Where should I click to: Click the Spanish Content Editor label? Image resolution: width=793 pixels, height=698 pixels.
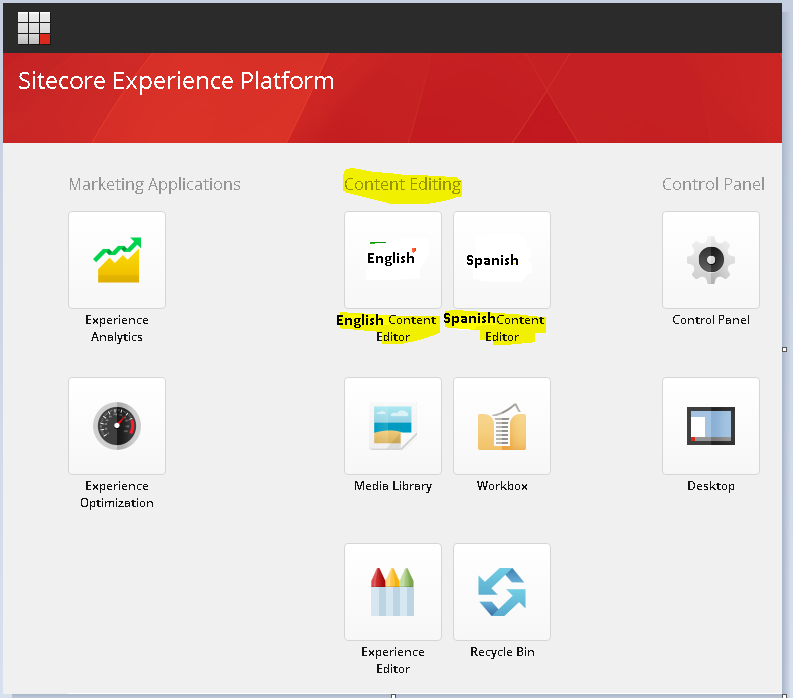pyautogui.click(x=494, y=328)
